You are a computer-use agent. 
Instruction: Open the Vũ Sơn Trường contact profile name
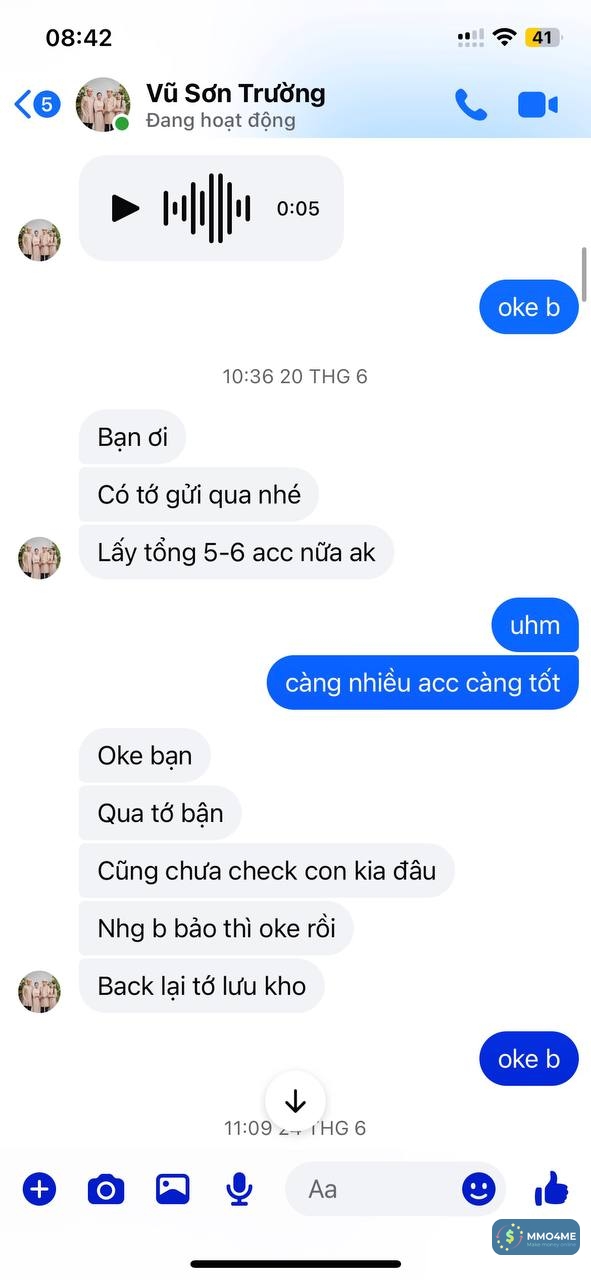236,93
